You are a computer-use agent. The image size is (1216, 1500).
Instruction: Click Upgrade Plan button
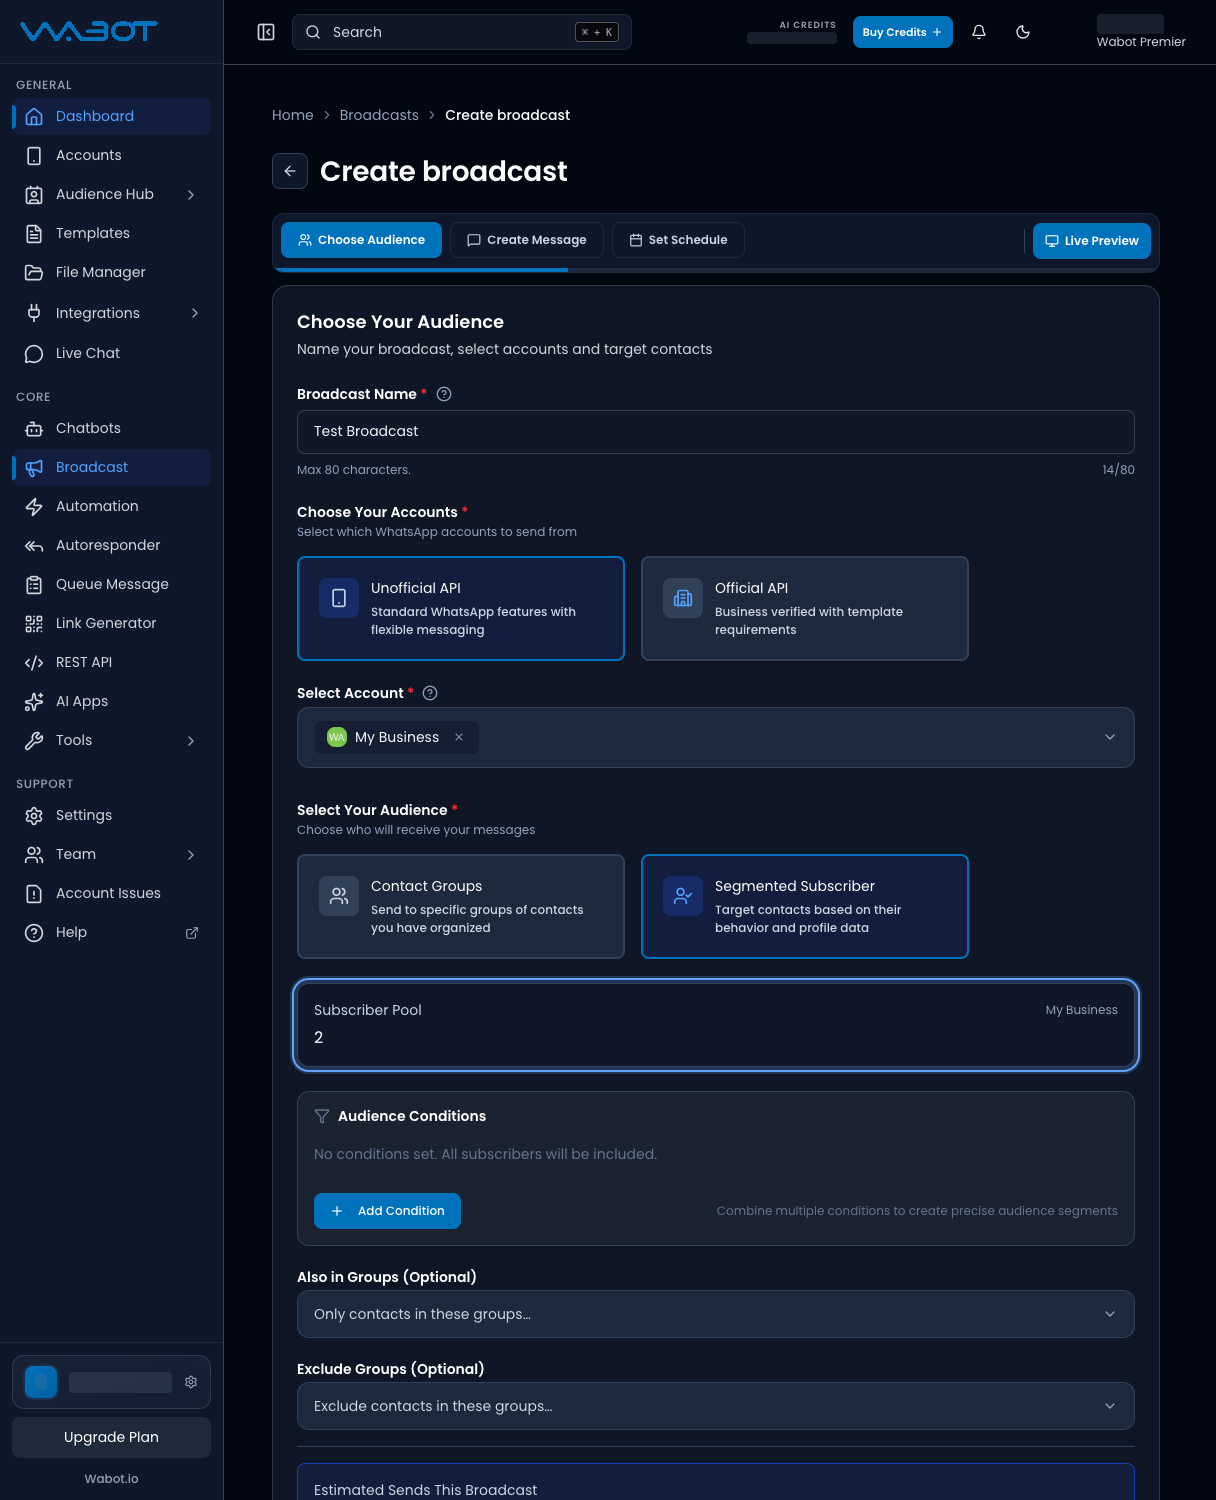tap(111, 1437)
